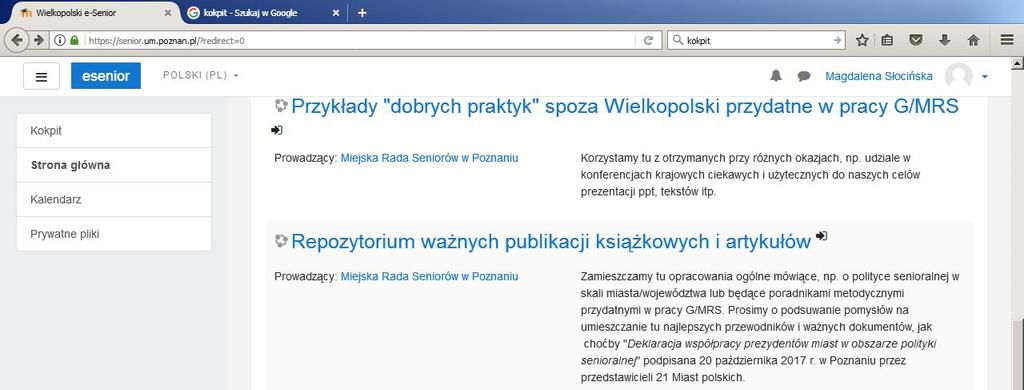Submit search with the go arrow
The height and width of the screenshot is (390, 1024).
pyautogui.click(x=838, y=40)
